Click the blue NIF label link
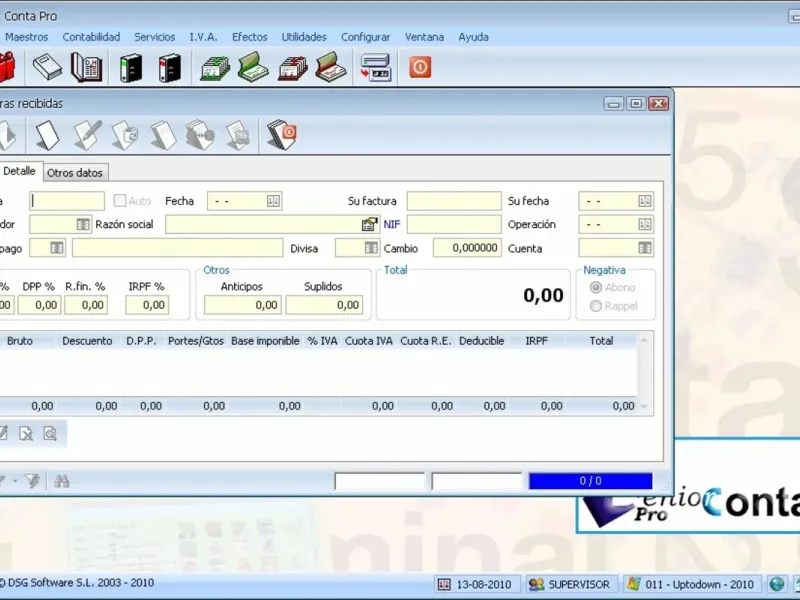This screenshot has width=800, height=600. click(392, 224)
